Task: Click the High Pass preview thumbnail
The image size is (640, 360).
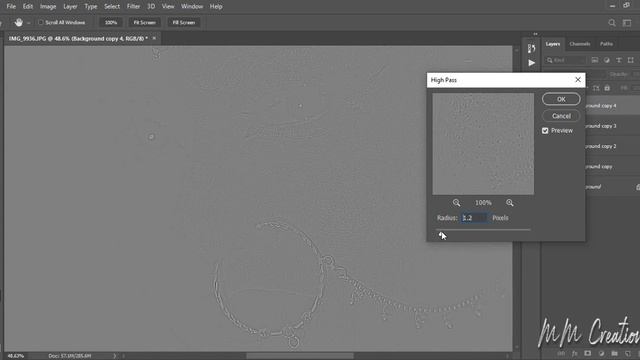Action: point(483,144)
